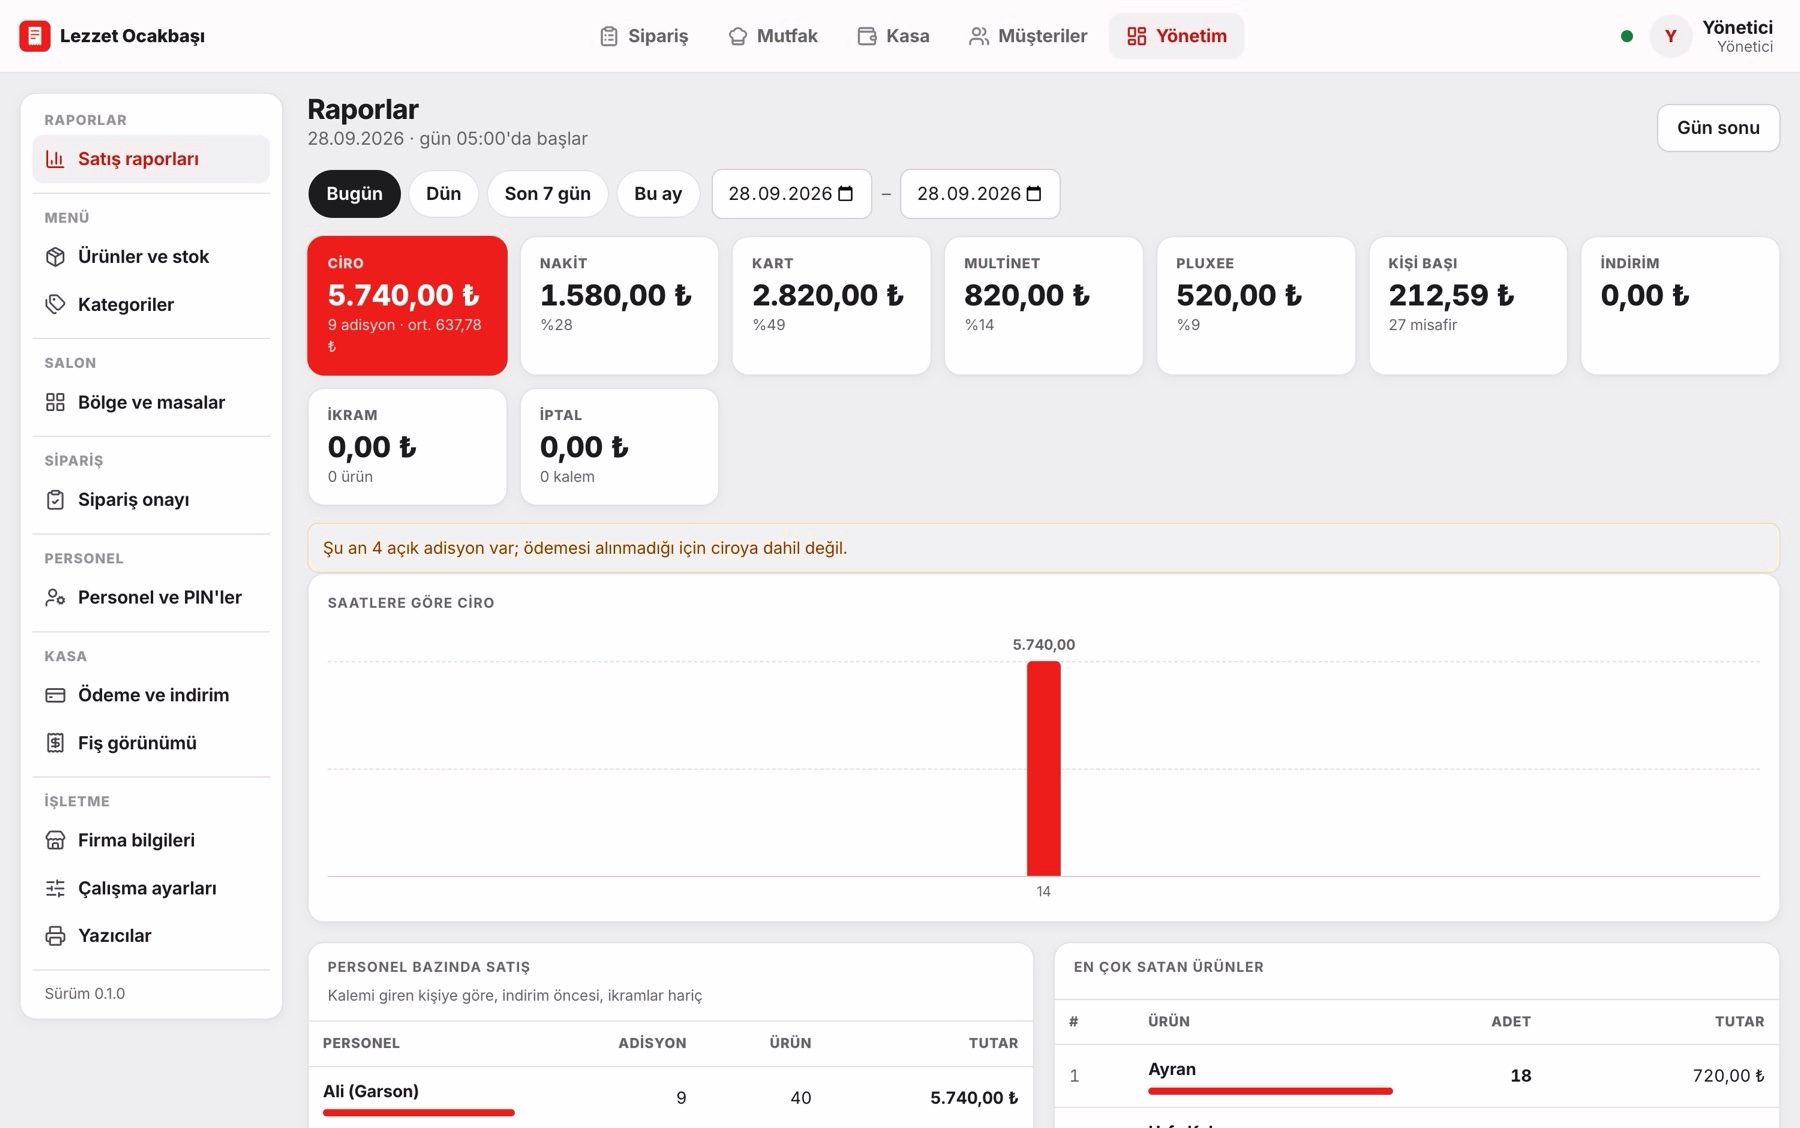Viewport: 1800px width, 1128px height.
Task: Click the Sürüm 0.1.0 version text
Action: coord(85,994)
